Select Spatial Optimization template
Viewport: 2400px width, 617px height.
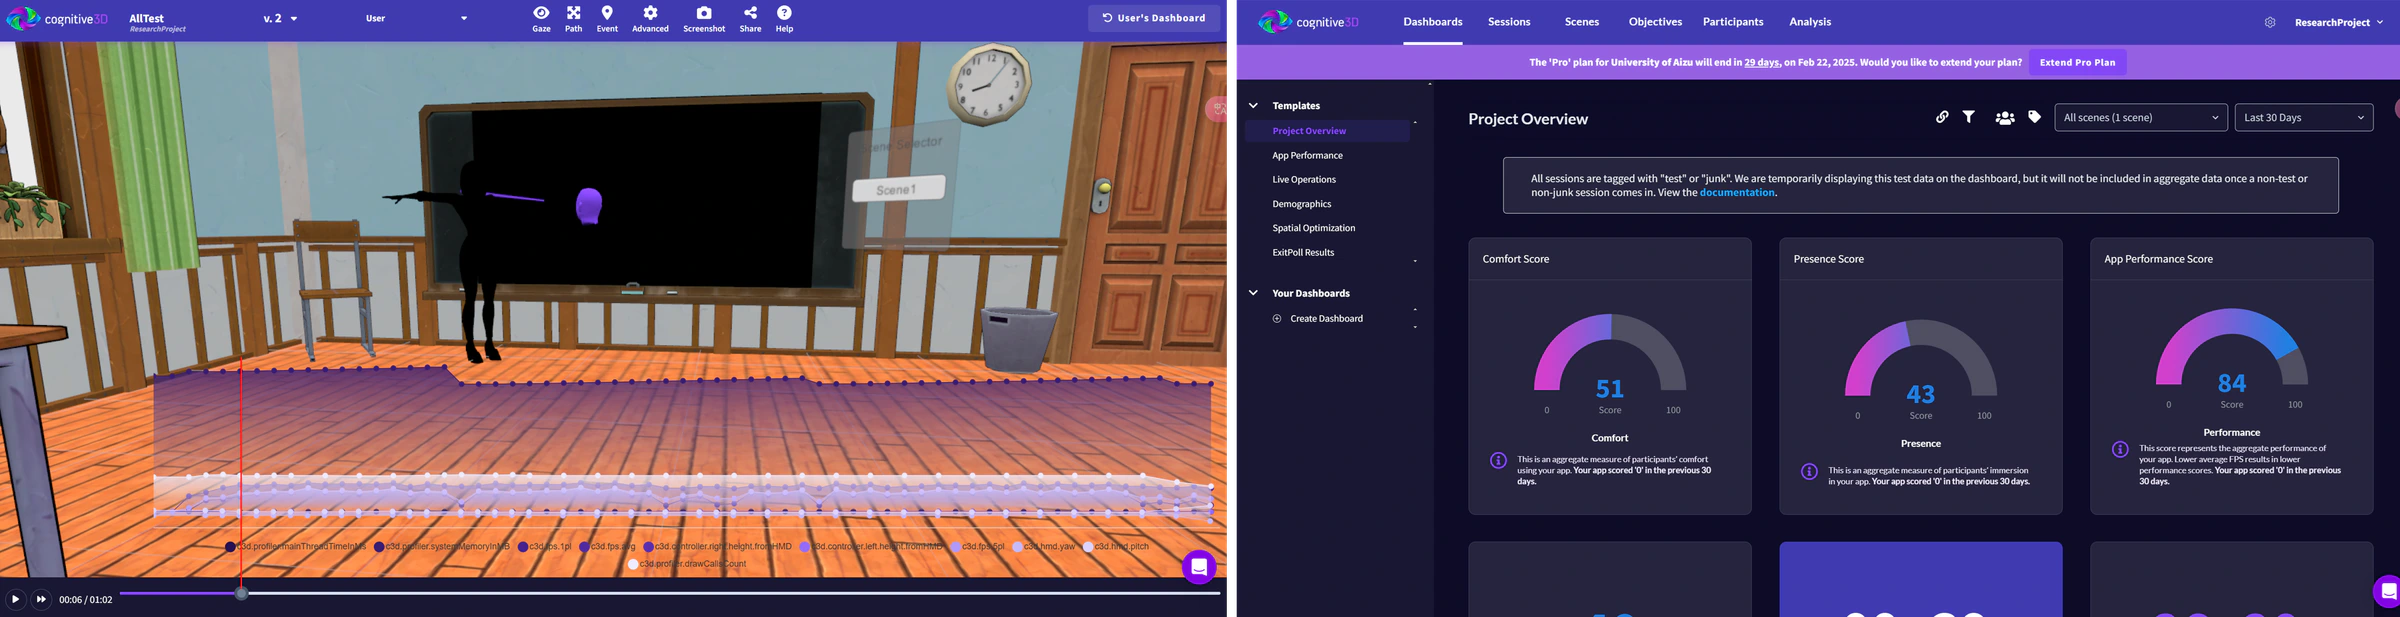pyautogui.click(x=1314, y=228)
